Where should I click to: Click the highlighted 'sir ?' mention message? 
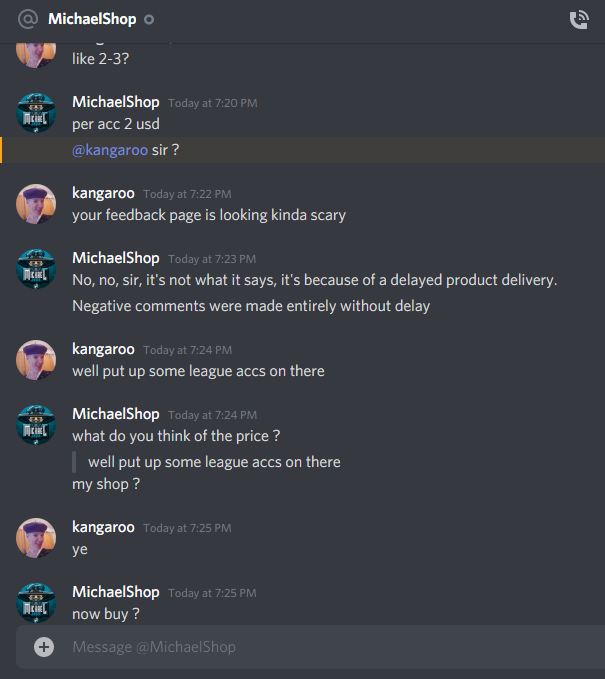[x=303, y=150]
